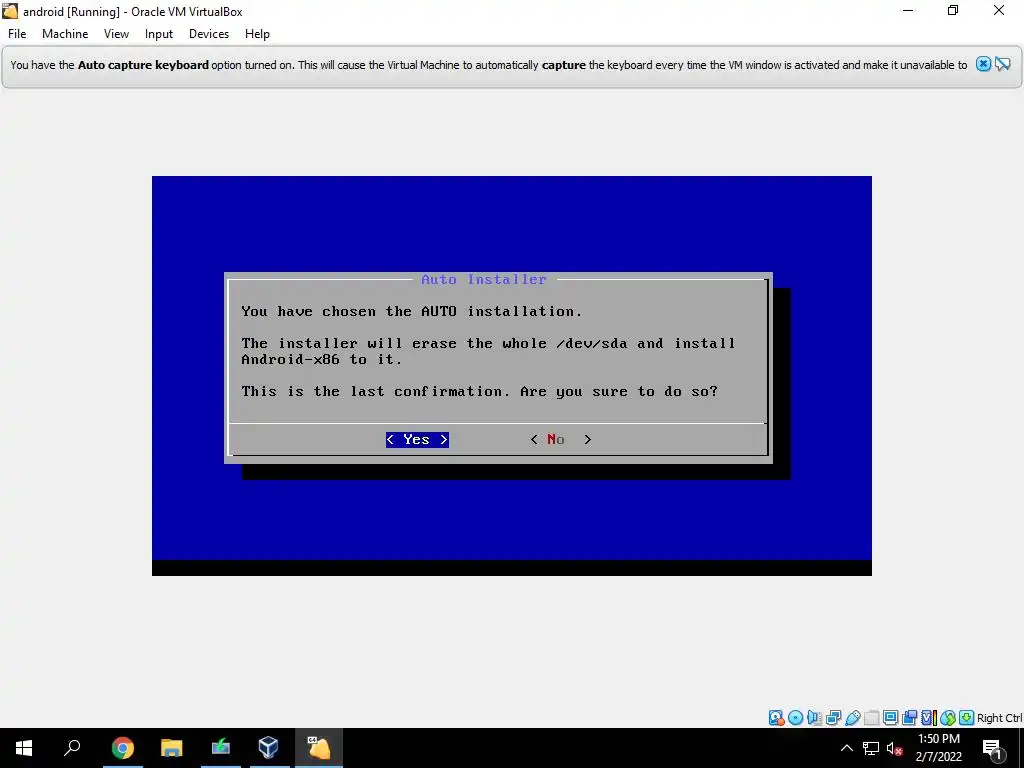
Task: Open the Windows notification center
Action: [993, 748]
